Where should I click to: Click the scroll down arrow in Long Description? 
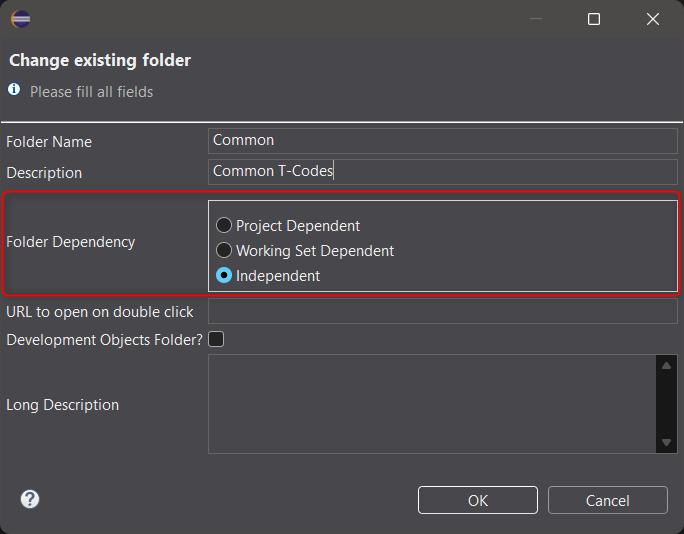pyautogui.click(x=666, y=442)
